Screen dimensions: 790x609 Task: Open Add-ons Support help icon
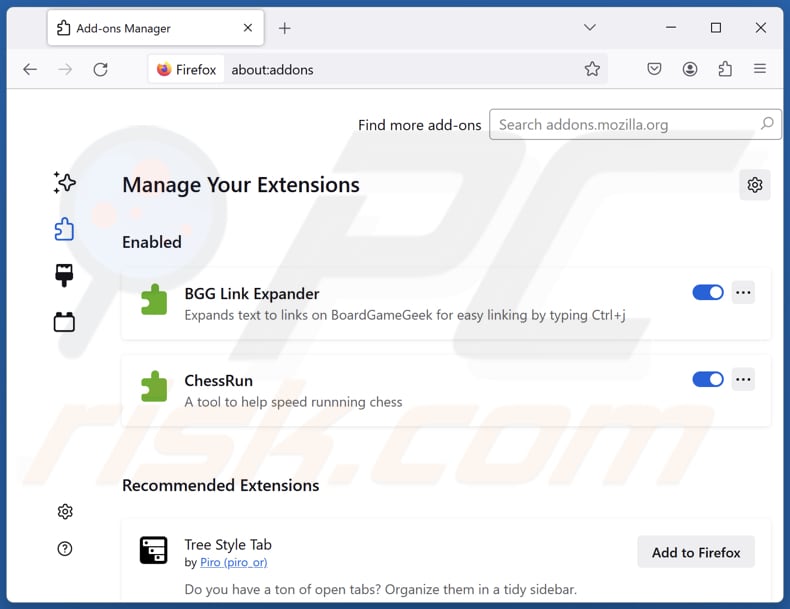point(65,548)
